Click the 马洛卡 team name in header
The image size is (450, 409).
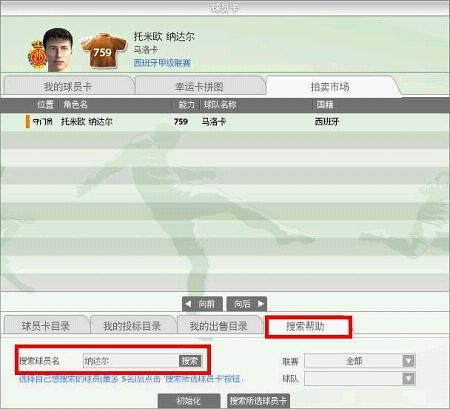pos(146,50)
